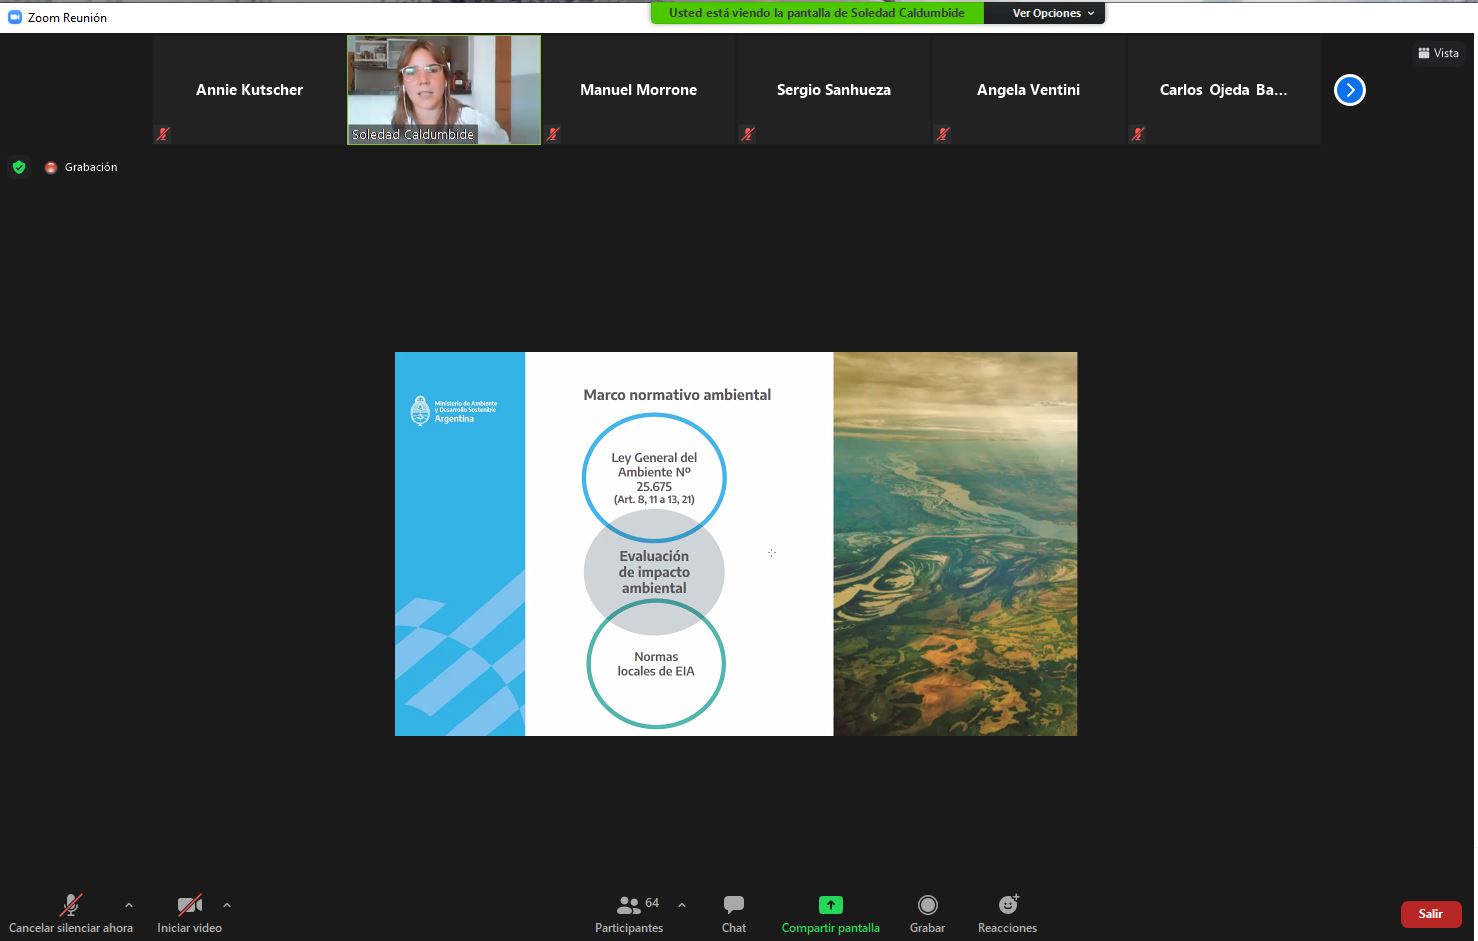Click the Zoom Reunión app icon
The height and width of the screenshot is (941, 1478).
[x=15, y=17]
